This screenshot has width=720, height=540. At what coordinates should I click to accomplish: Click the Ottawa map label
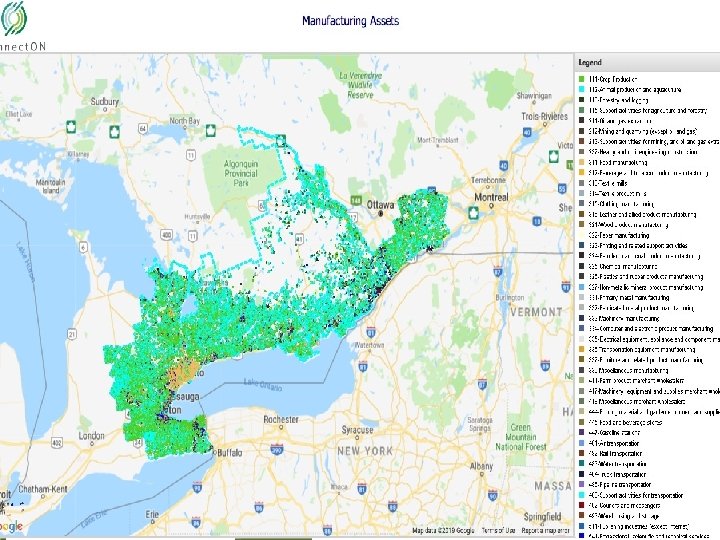tap(380, 205)
